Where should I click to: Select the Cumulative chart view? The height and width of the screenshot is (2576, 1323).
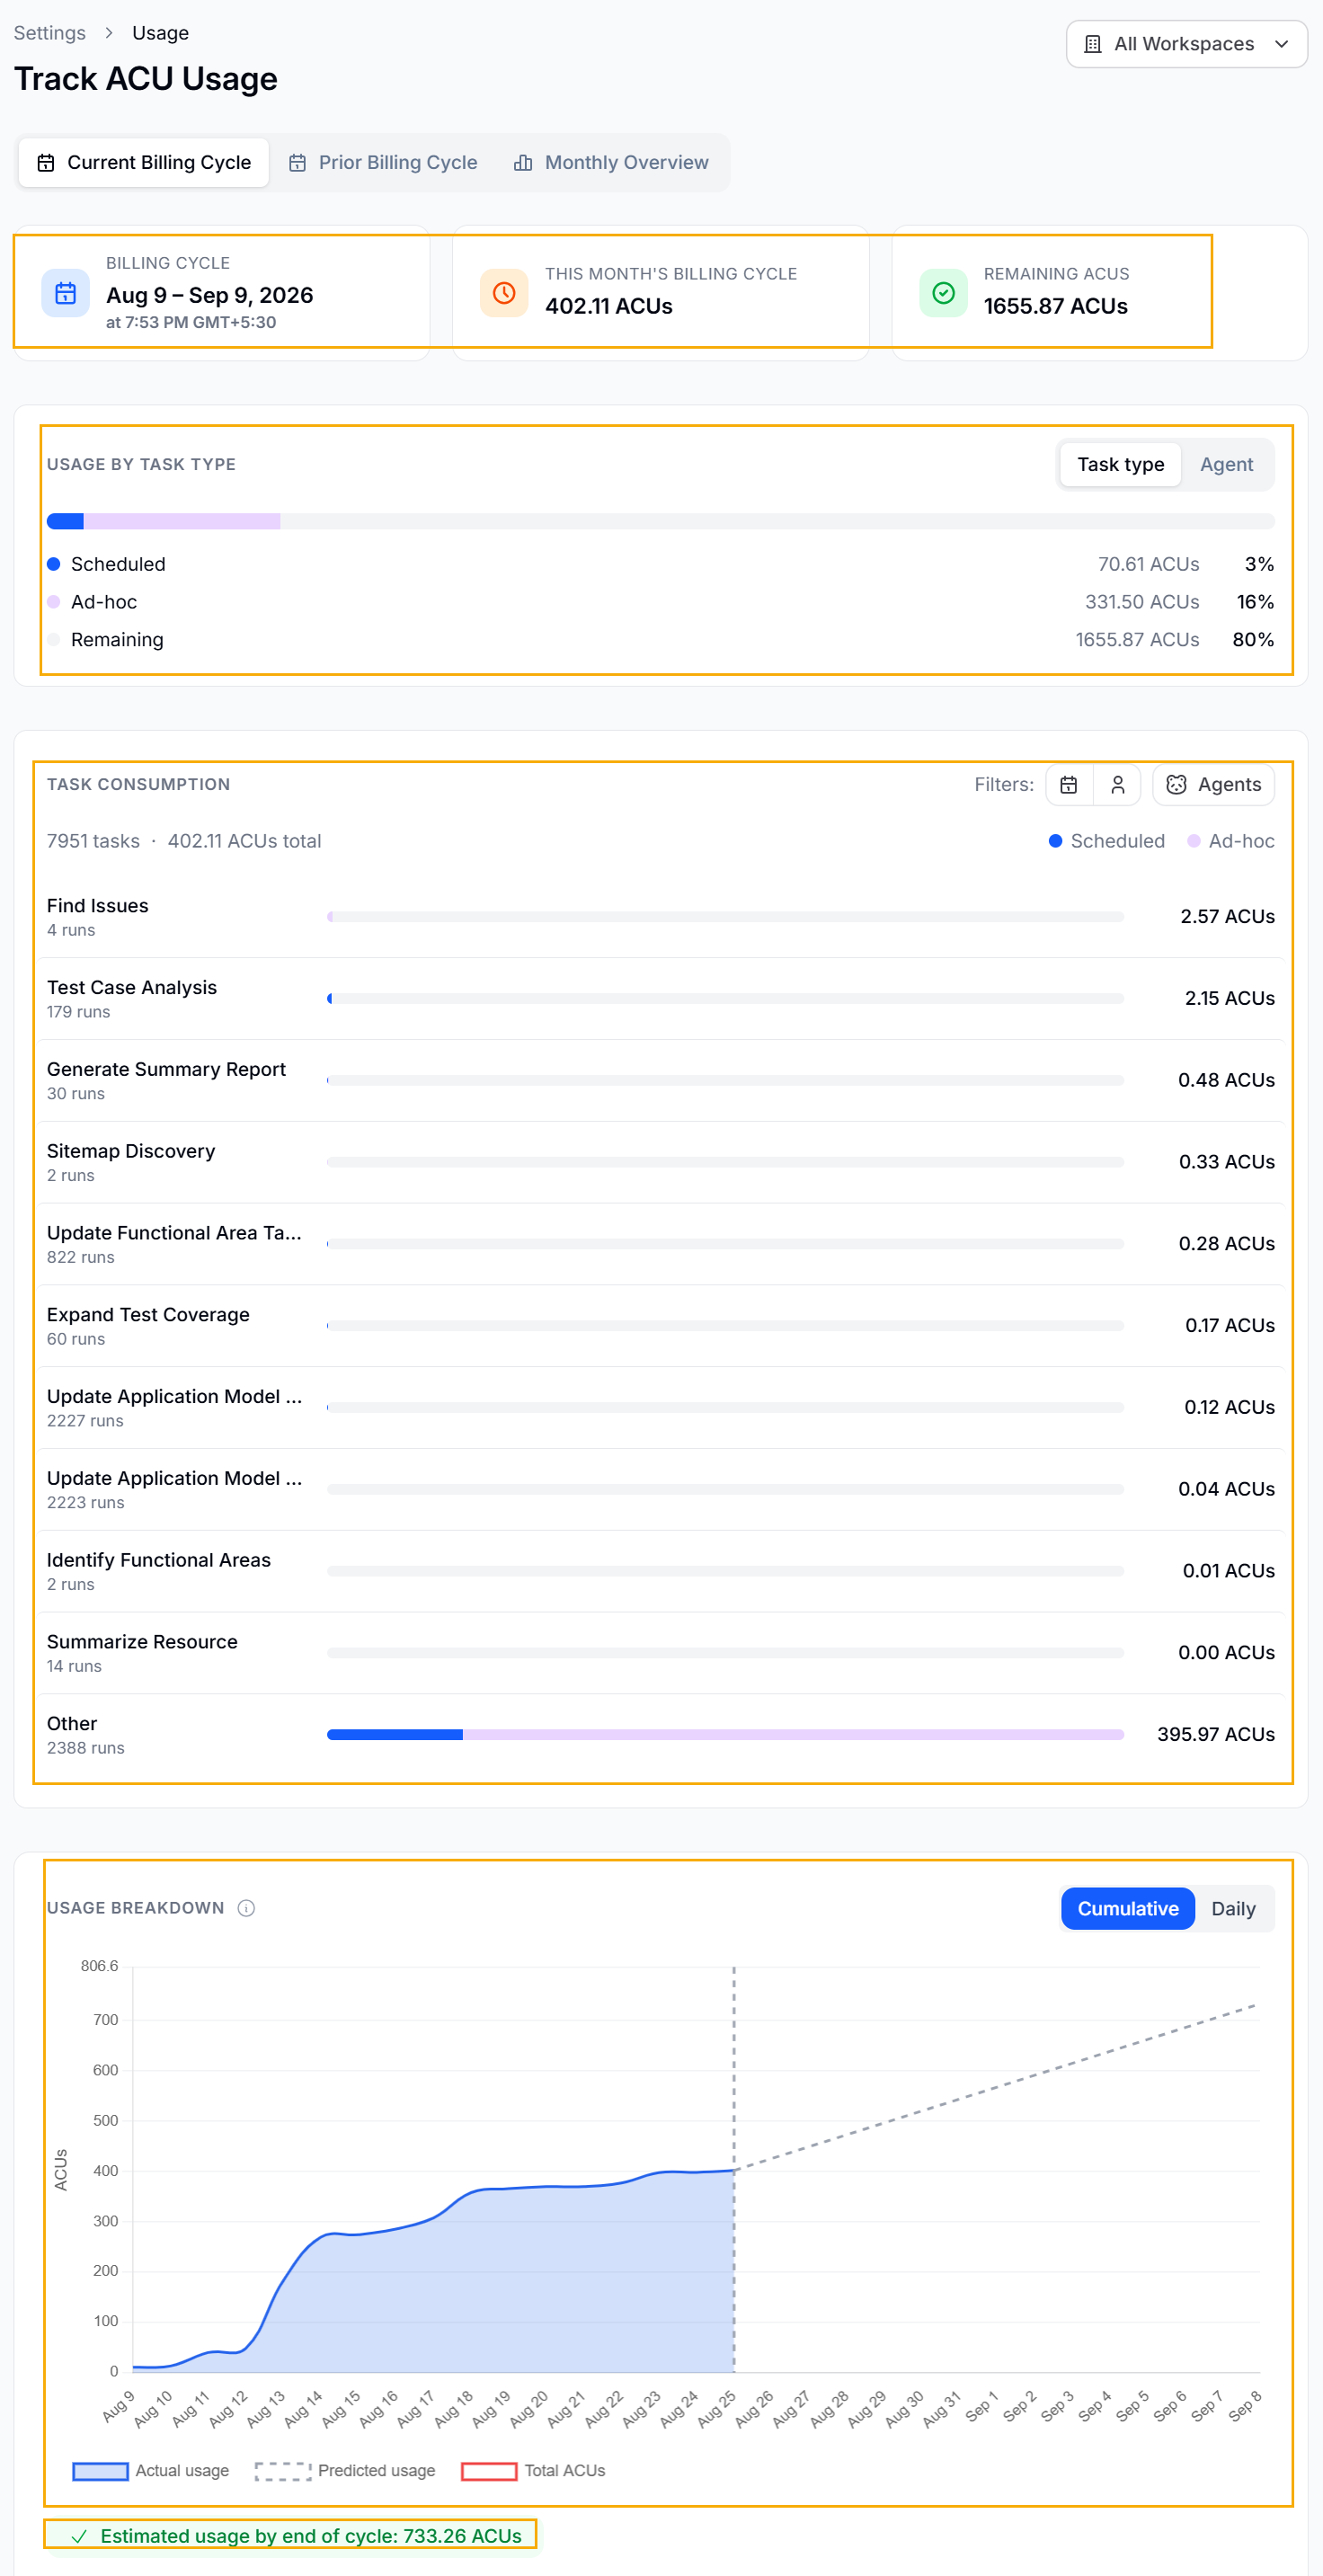click(1127, 1908)
